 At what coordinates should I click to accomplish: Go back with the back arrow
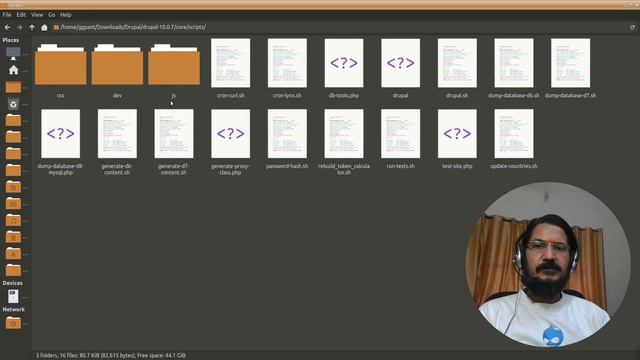(x=7, y=27)
